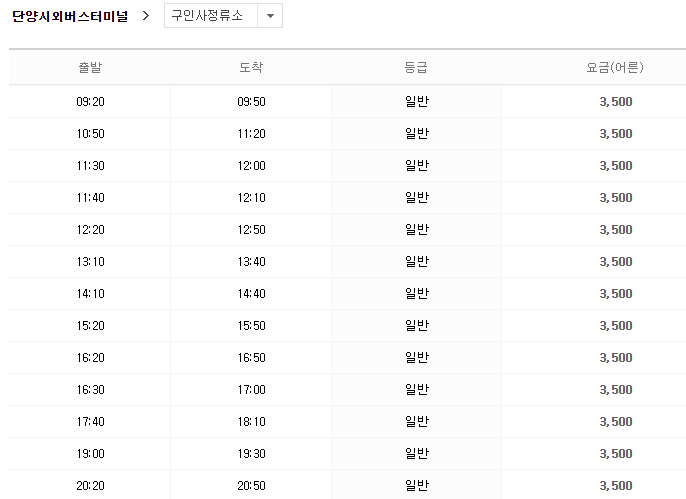Image resolution: width=686 pixels, height=499 pixels.
Task: Click the 도착 column header
Action: pyautogui.click(x=251, y=68)
